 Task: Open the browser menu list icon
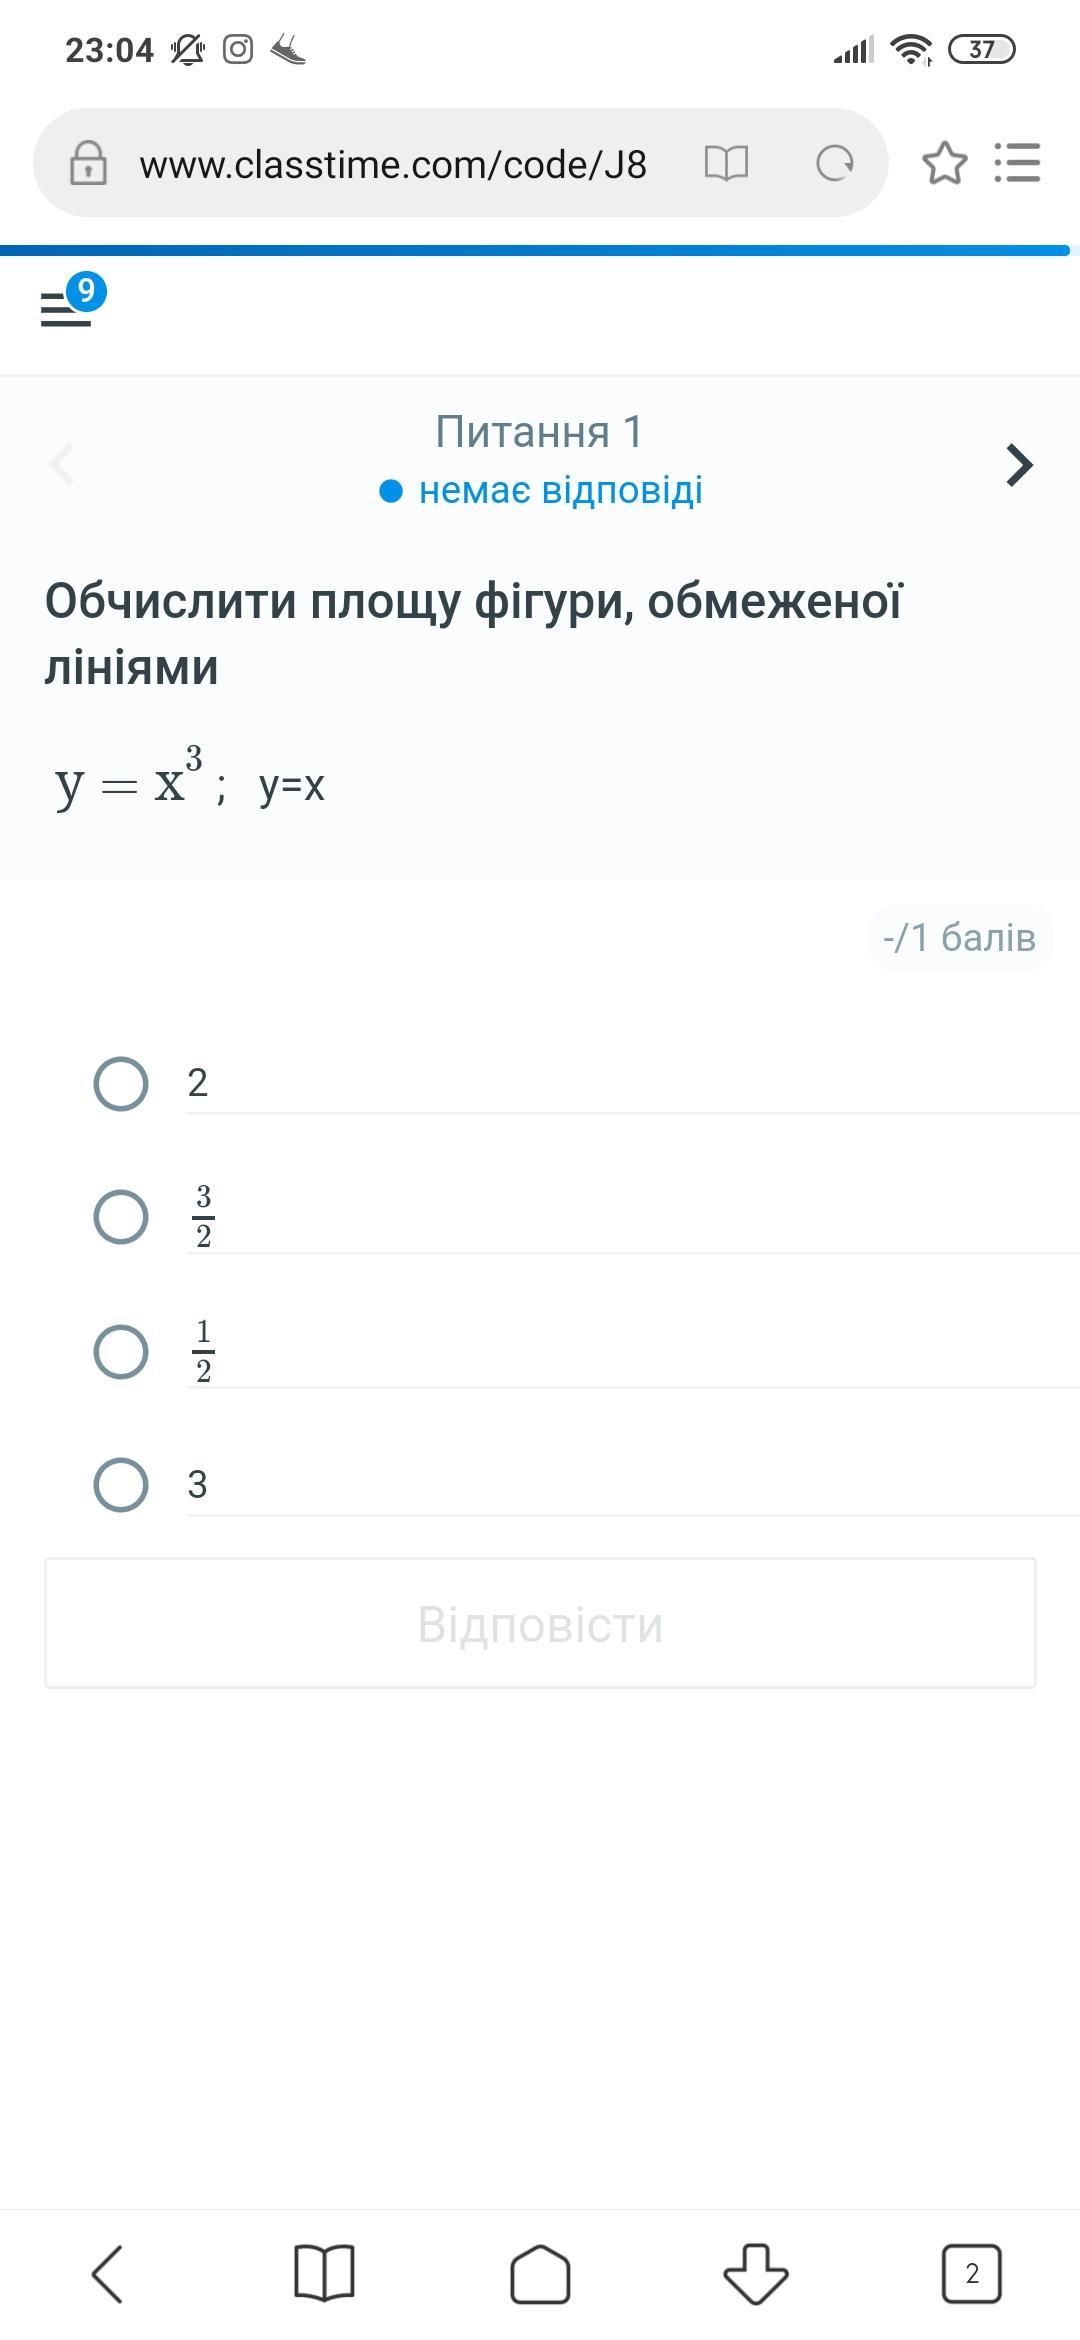click(1017, 163)
